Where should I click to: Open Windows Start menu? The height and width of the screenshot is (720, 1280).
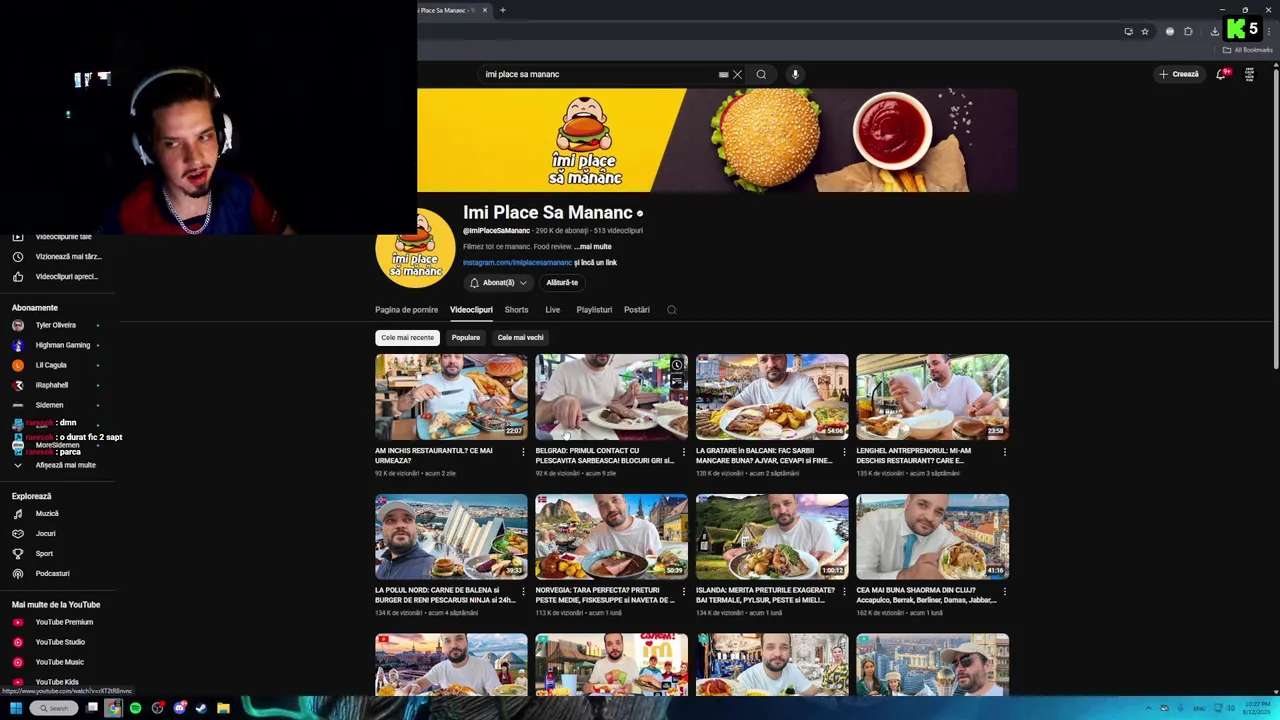pos(16,708)
